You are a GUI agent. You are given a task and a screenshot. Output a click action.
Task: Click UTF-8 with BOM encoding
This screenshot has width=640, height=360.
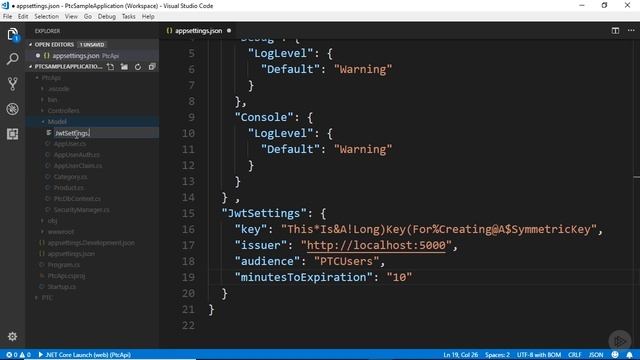(x=539, y=355)
